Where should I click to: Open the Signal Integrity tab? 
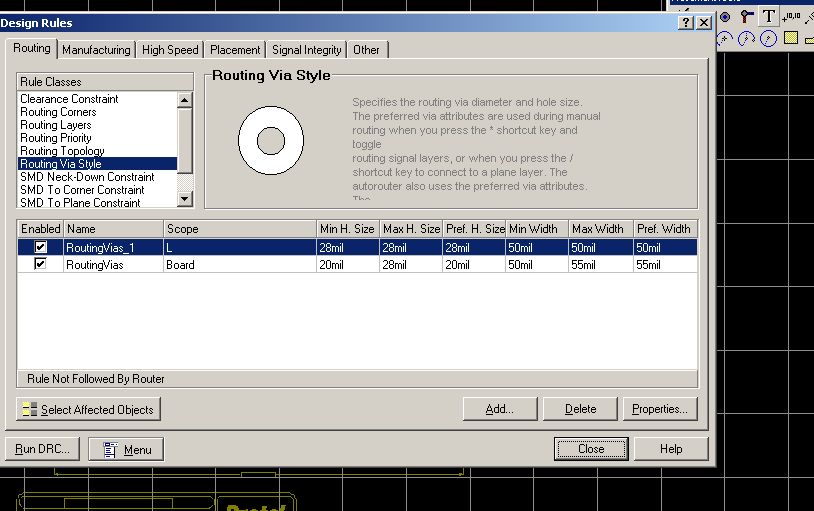coord(307,50)
